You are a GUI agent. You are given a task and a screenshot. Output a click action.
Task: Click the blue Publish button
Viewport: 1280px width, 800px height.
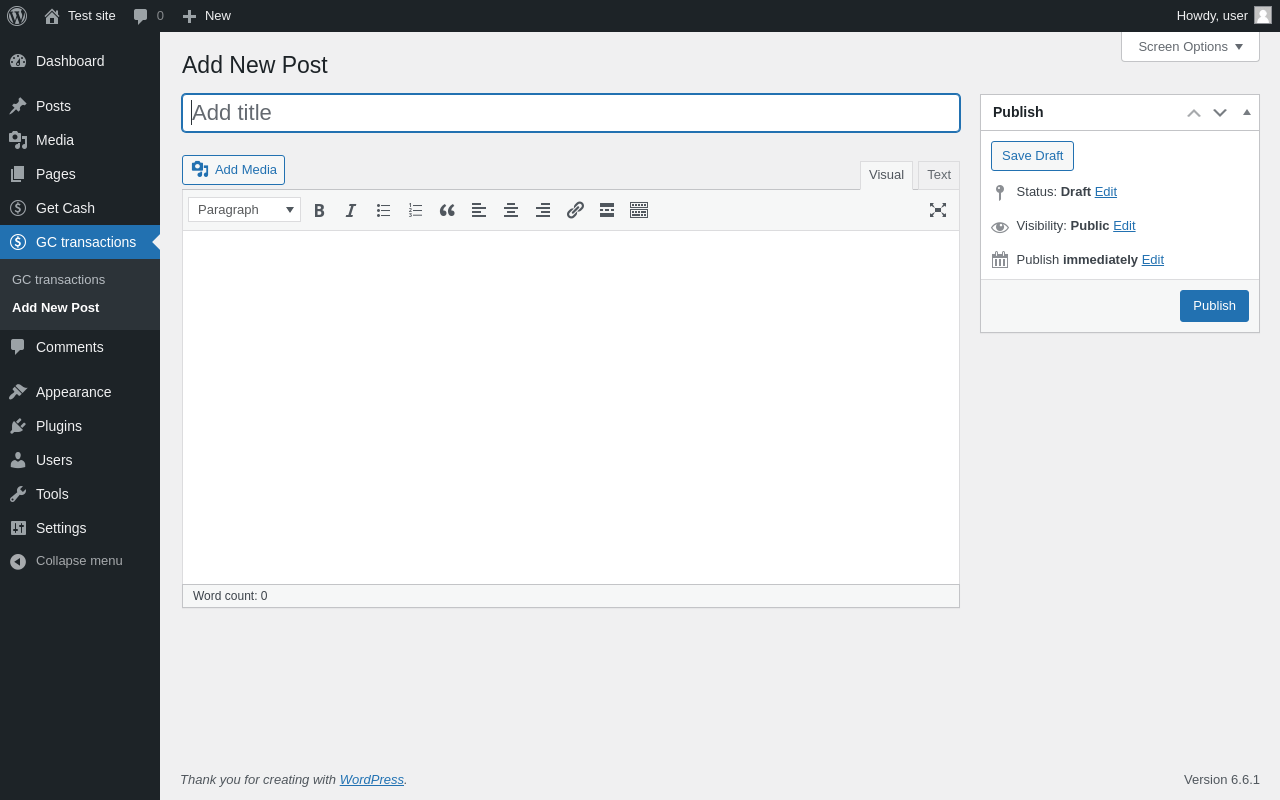(x=1214, y=306)
